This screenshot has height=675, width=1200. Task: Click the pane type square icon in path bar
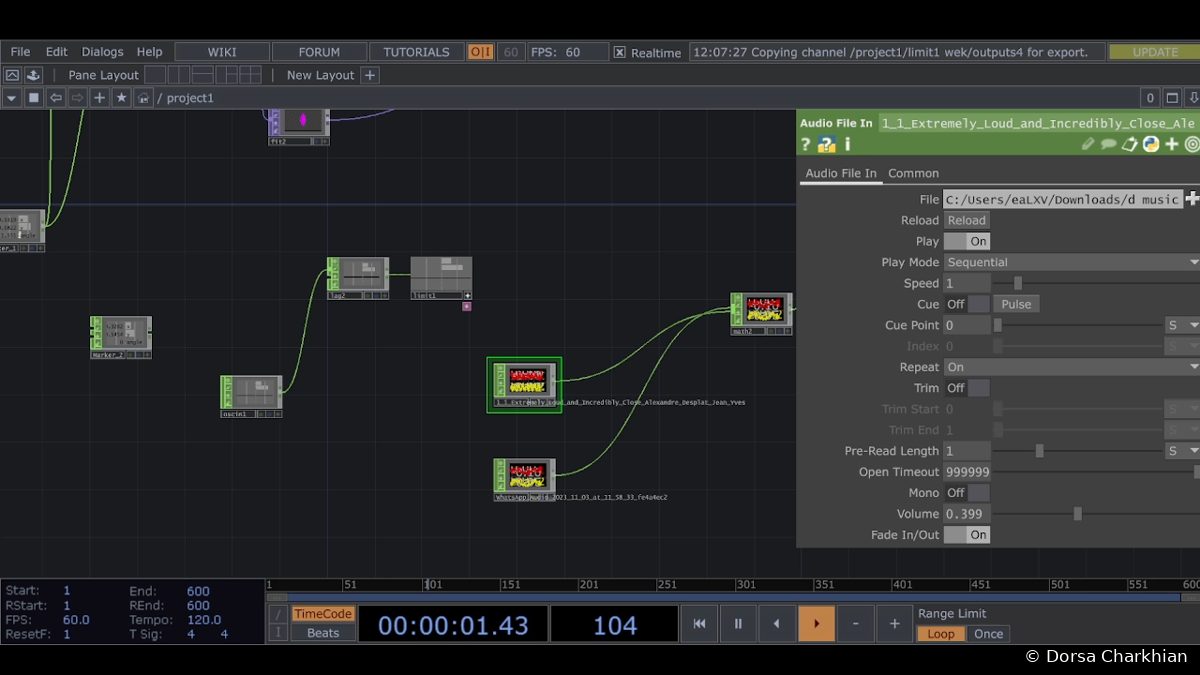point(33,98)
